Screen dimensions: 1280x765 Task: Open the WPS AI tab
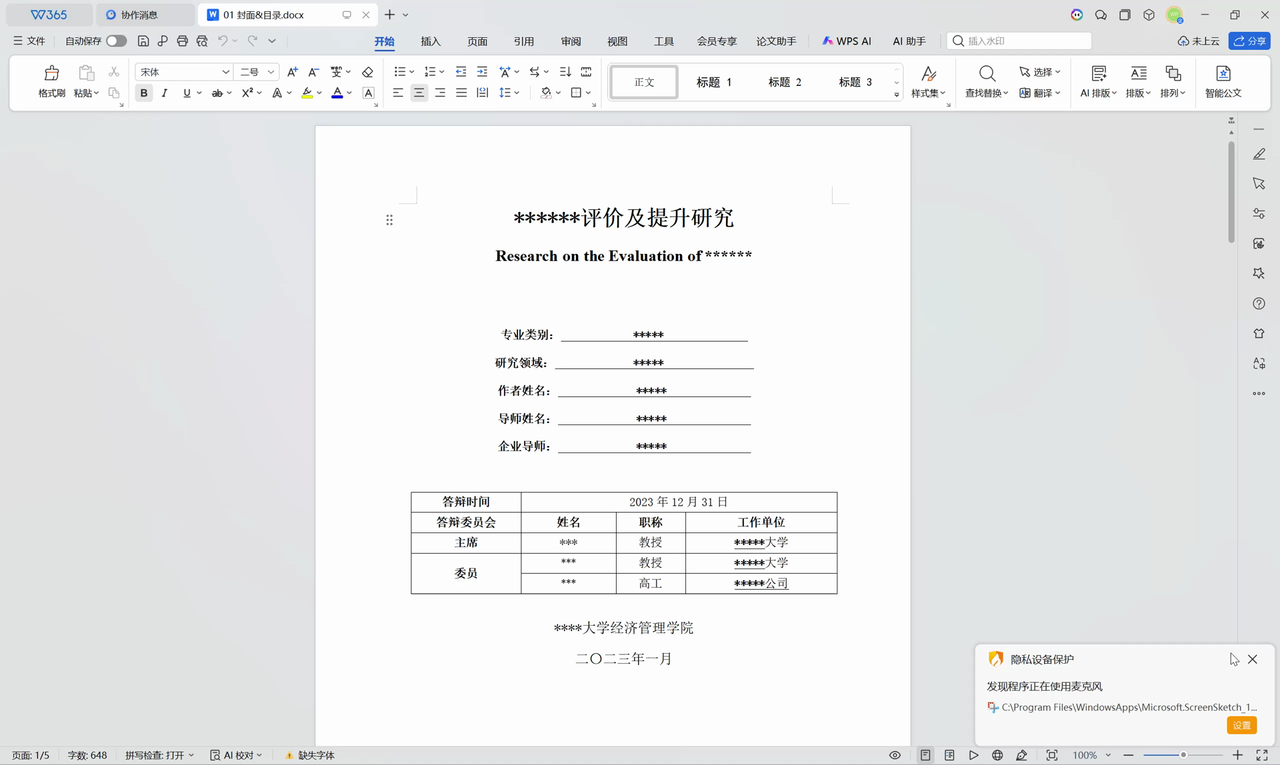pyautogui.click(x=847, y=41)
